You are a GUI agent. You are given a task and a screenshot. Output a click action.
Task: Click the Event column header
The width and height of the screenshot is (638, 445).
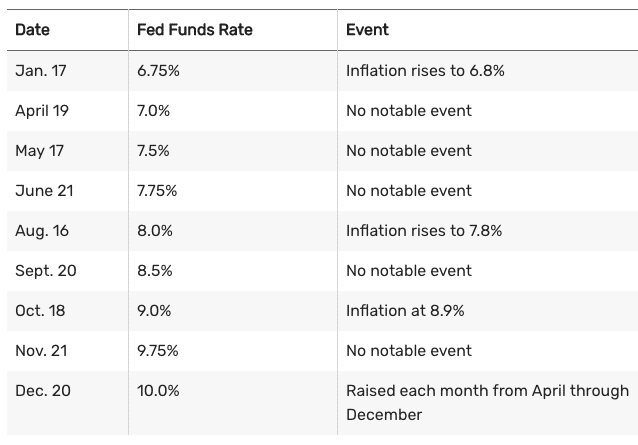367,30
